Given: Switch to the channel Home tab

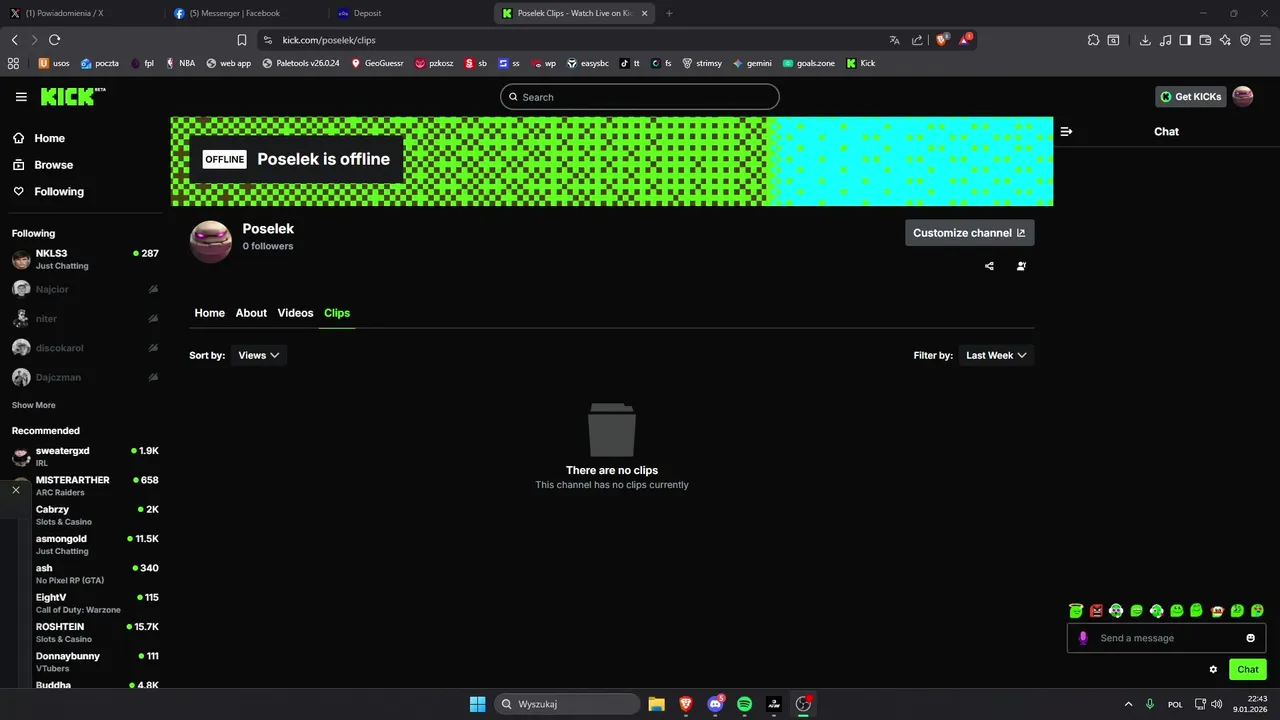Looking at the screenshot, I should click(209, 313).
